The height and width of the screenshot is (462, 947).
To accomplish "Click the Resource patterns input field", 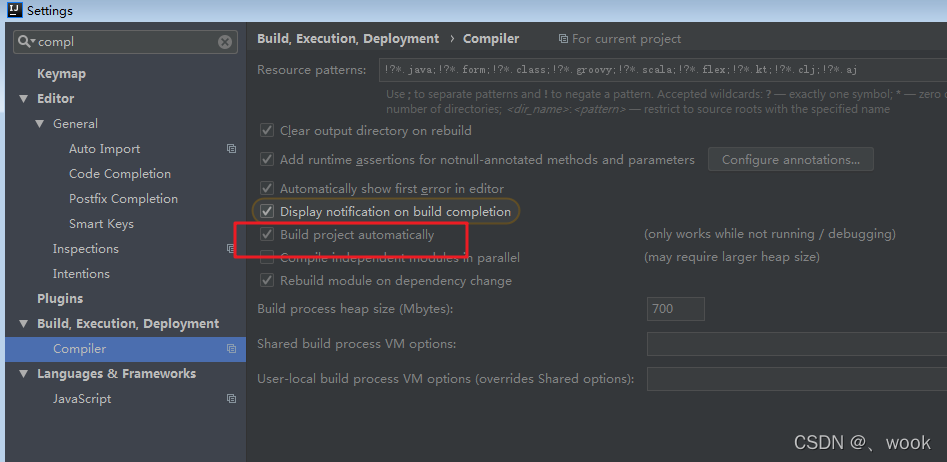I will (x=663, y=69).
